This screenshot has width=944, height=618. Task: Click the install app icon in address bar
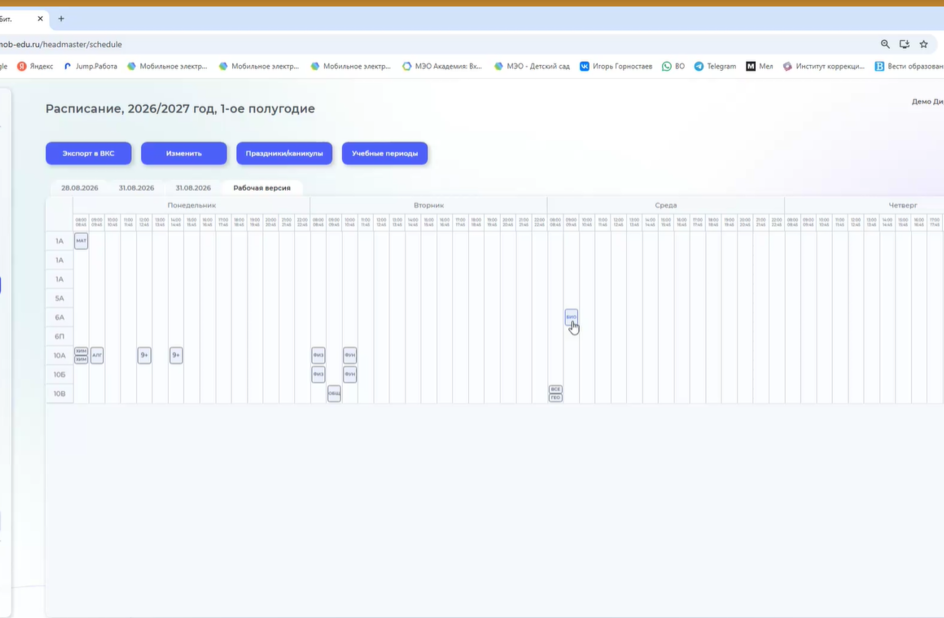point(904,44)
